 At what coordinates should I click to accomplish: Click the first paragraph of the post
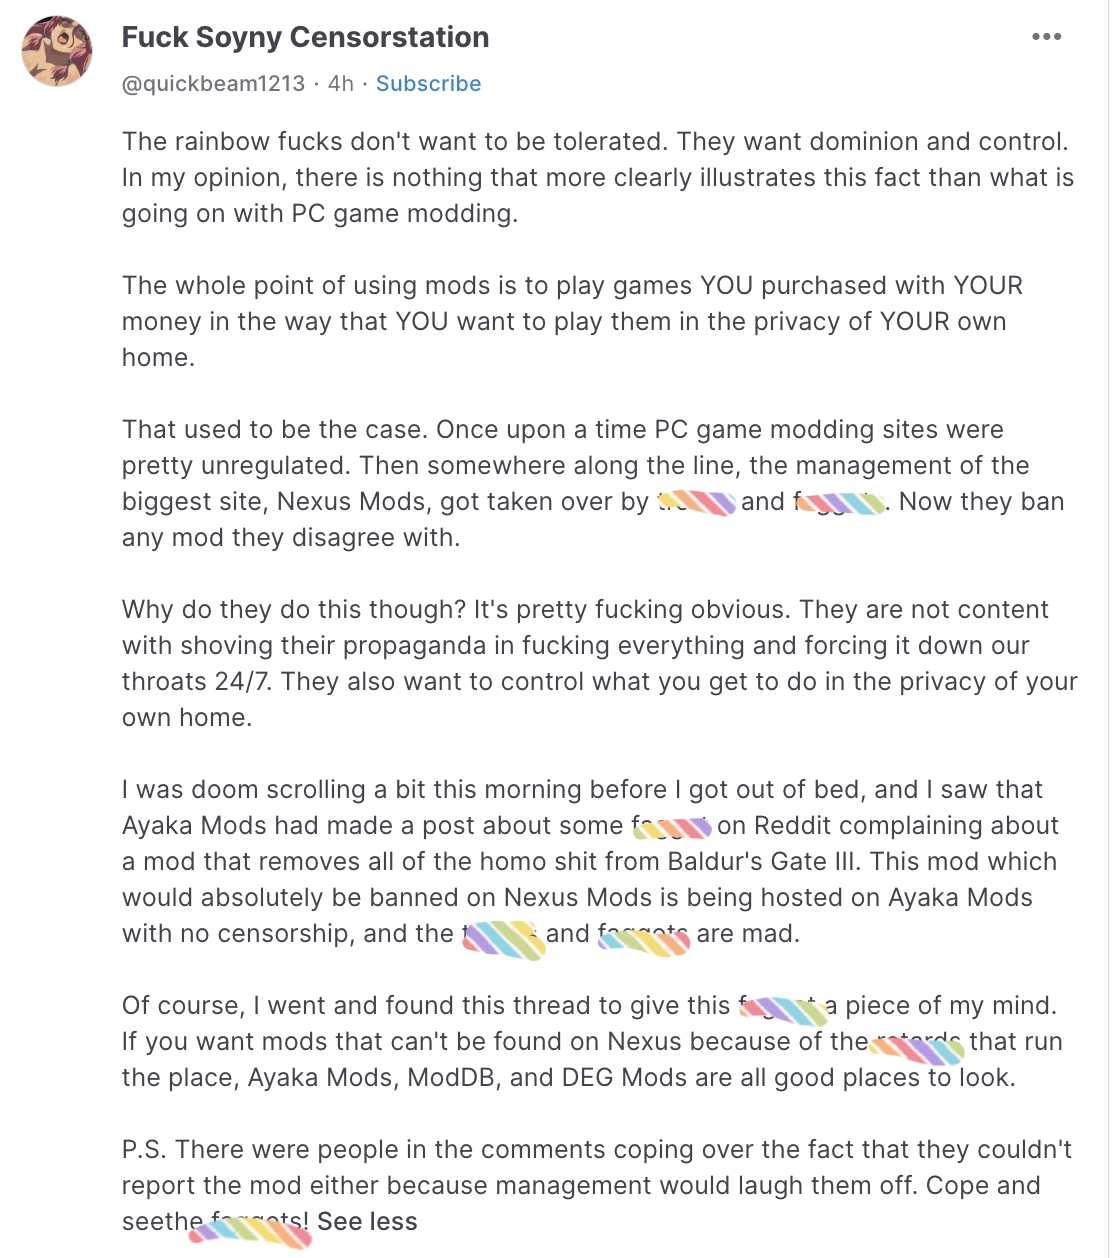point(596,177)
